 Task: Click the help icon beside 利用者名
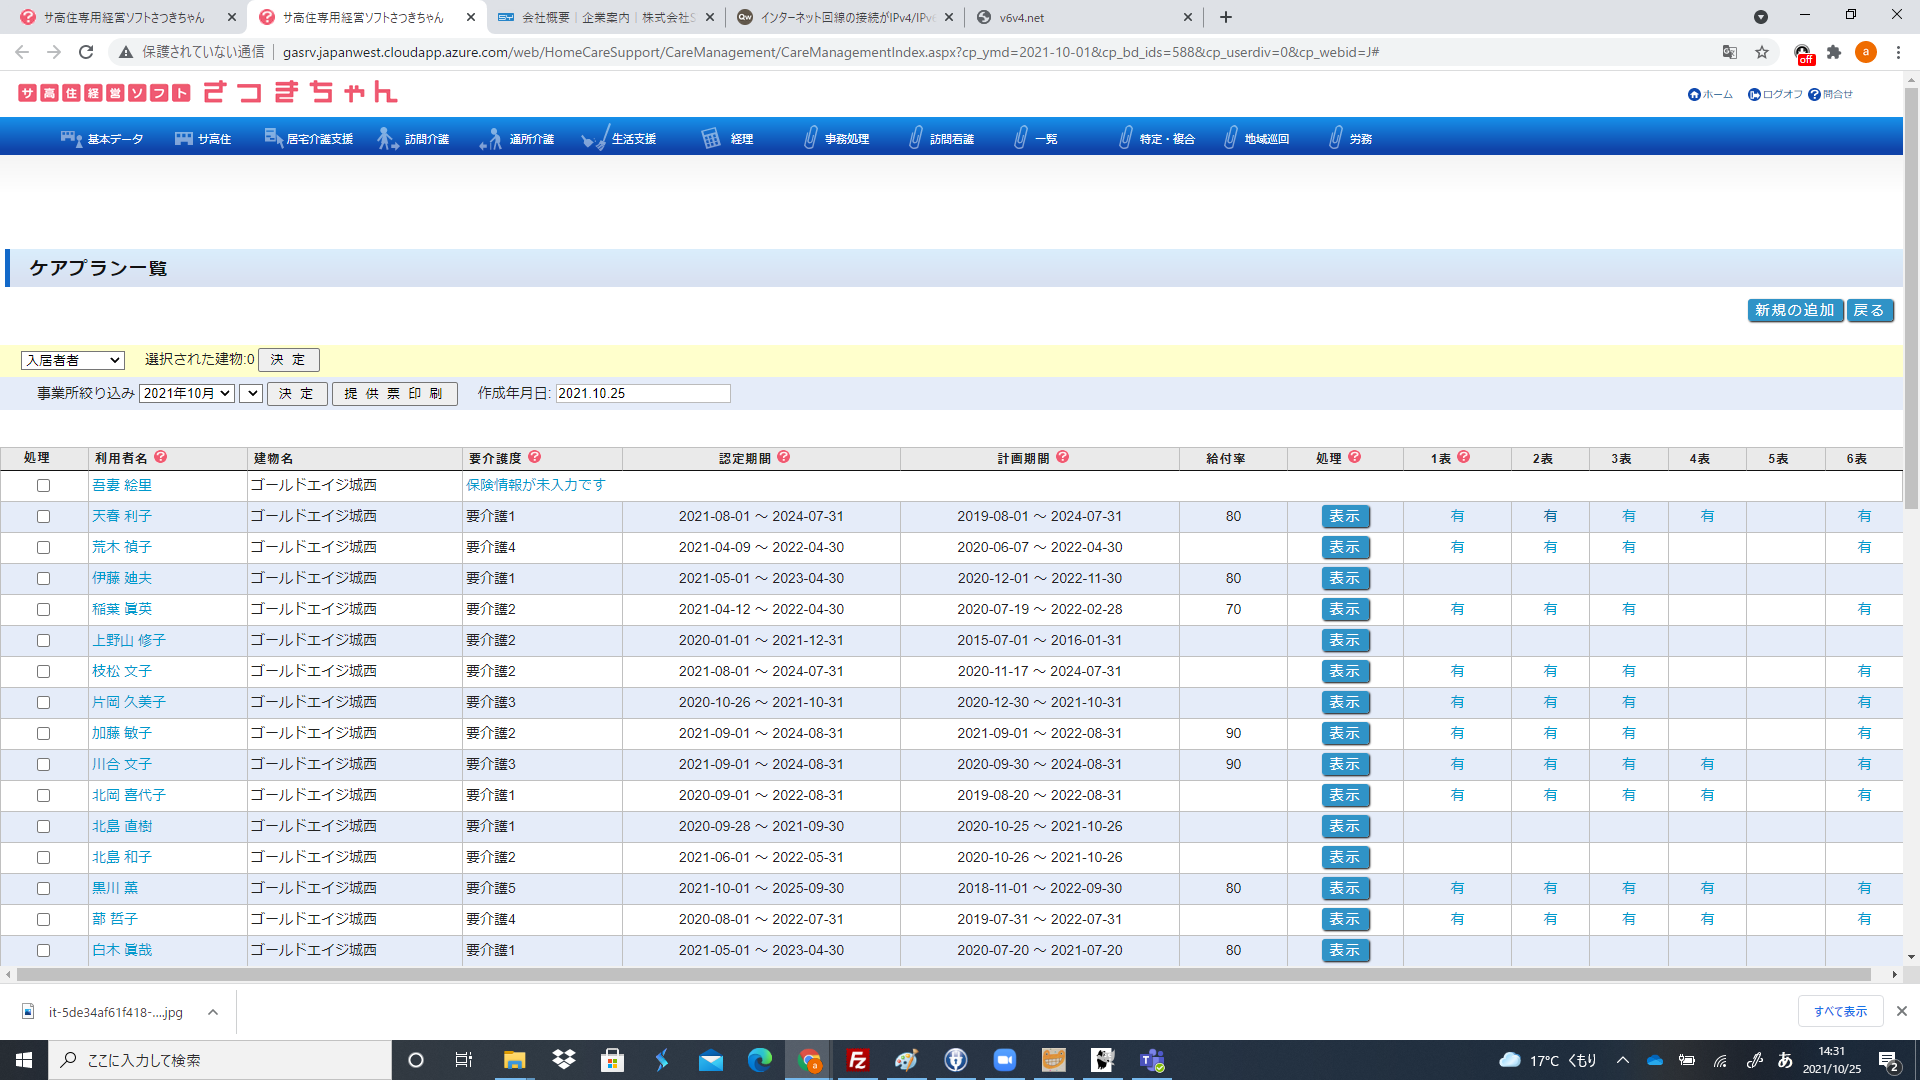click(161, 457)
